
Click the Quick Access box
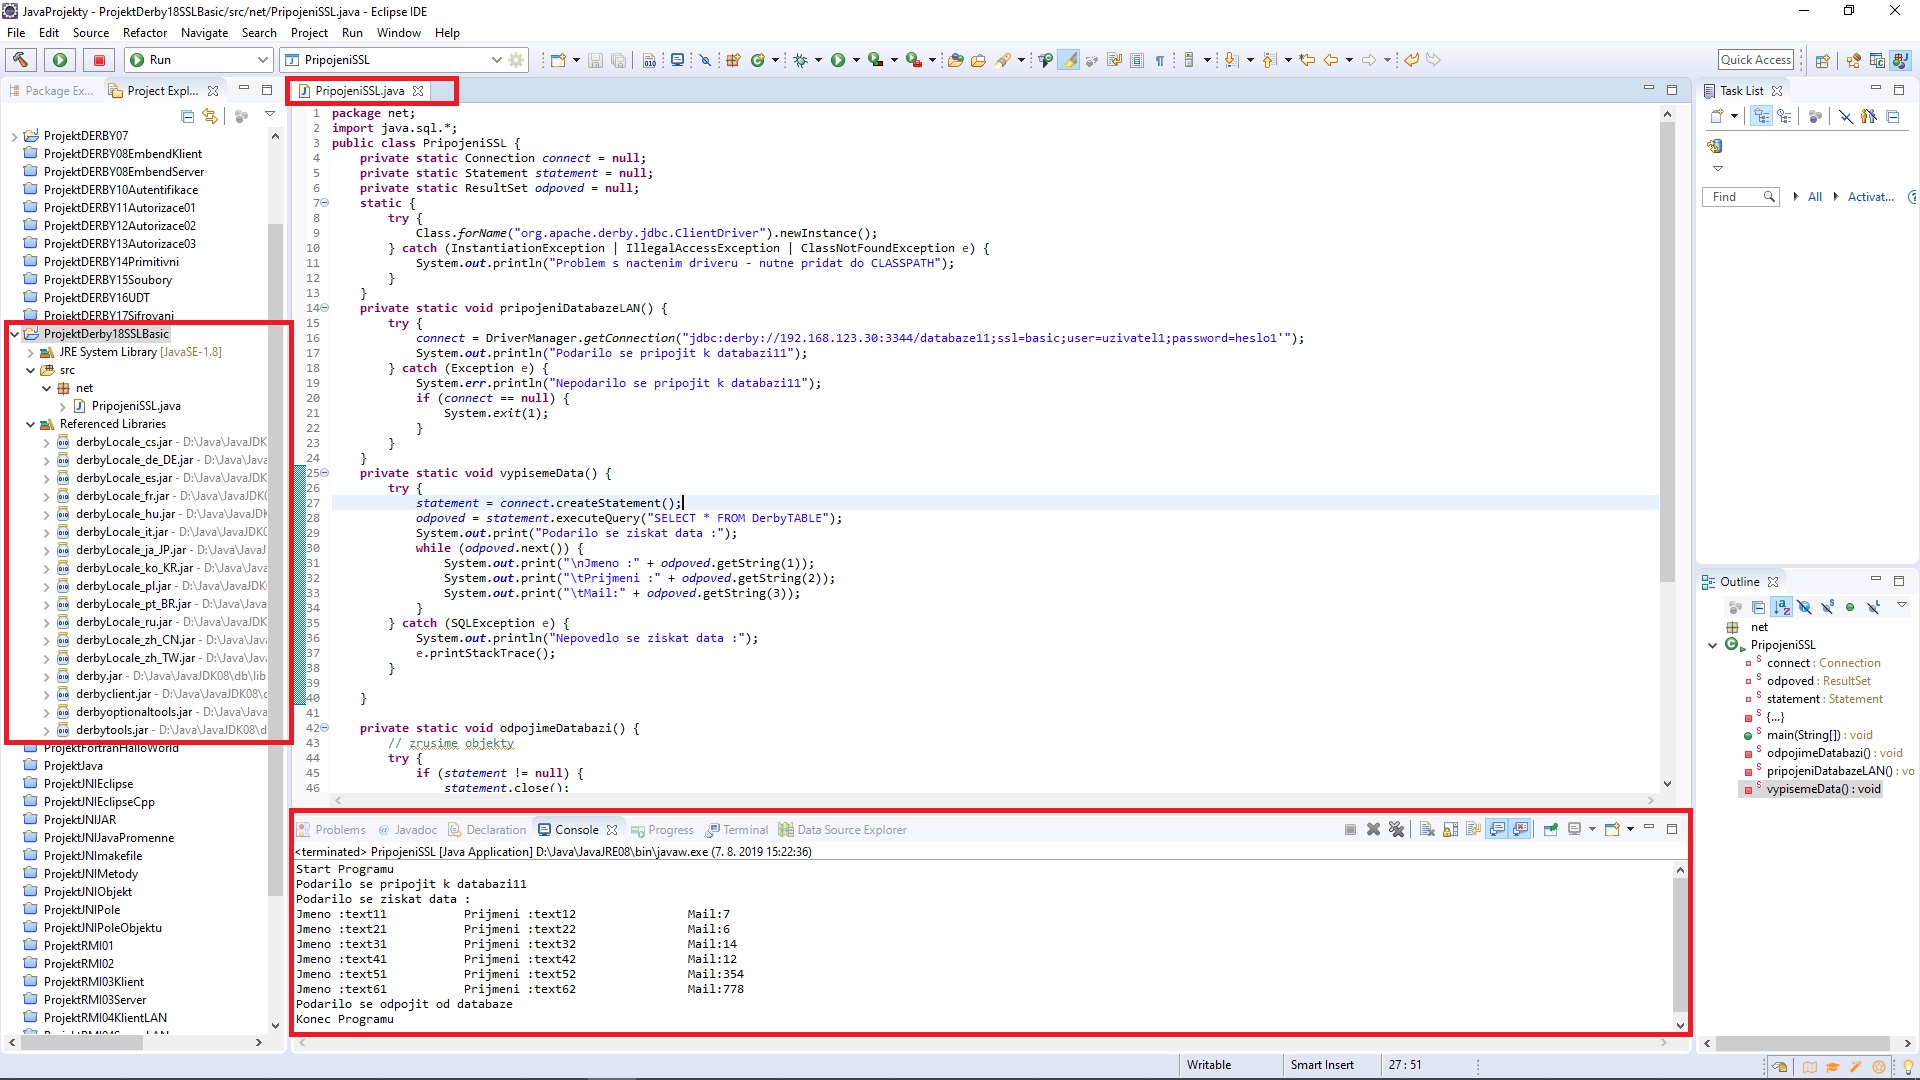tap(1755, 60)
